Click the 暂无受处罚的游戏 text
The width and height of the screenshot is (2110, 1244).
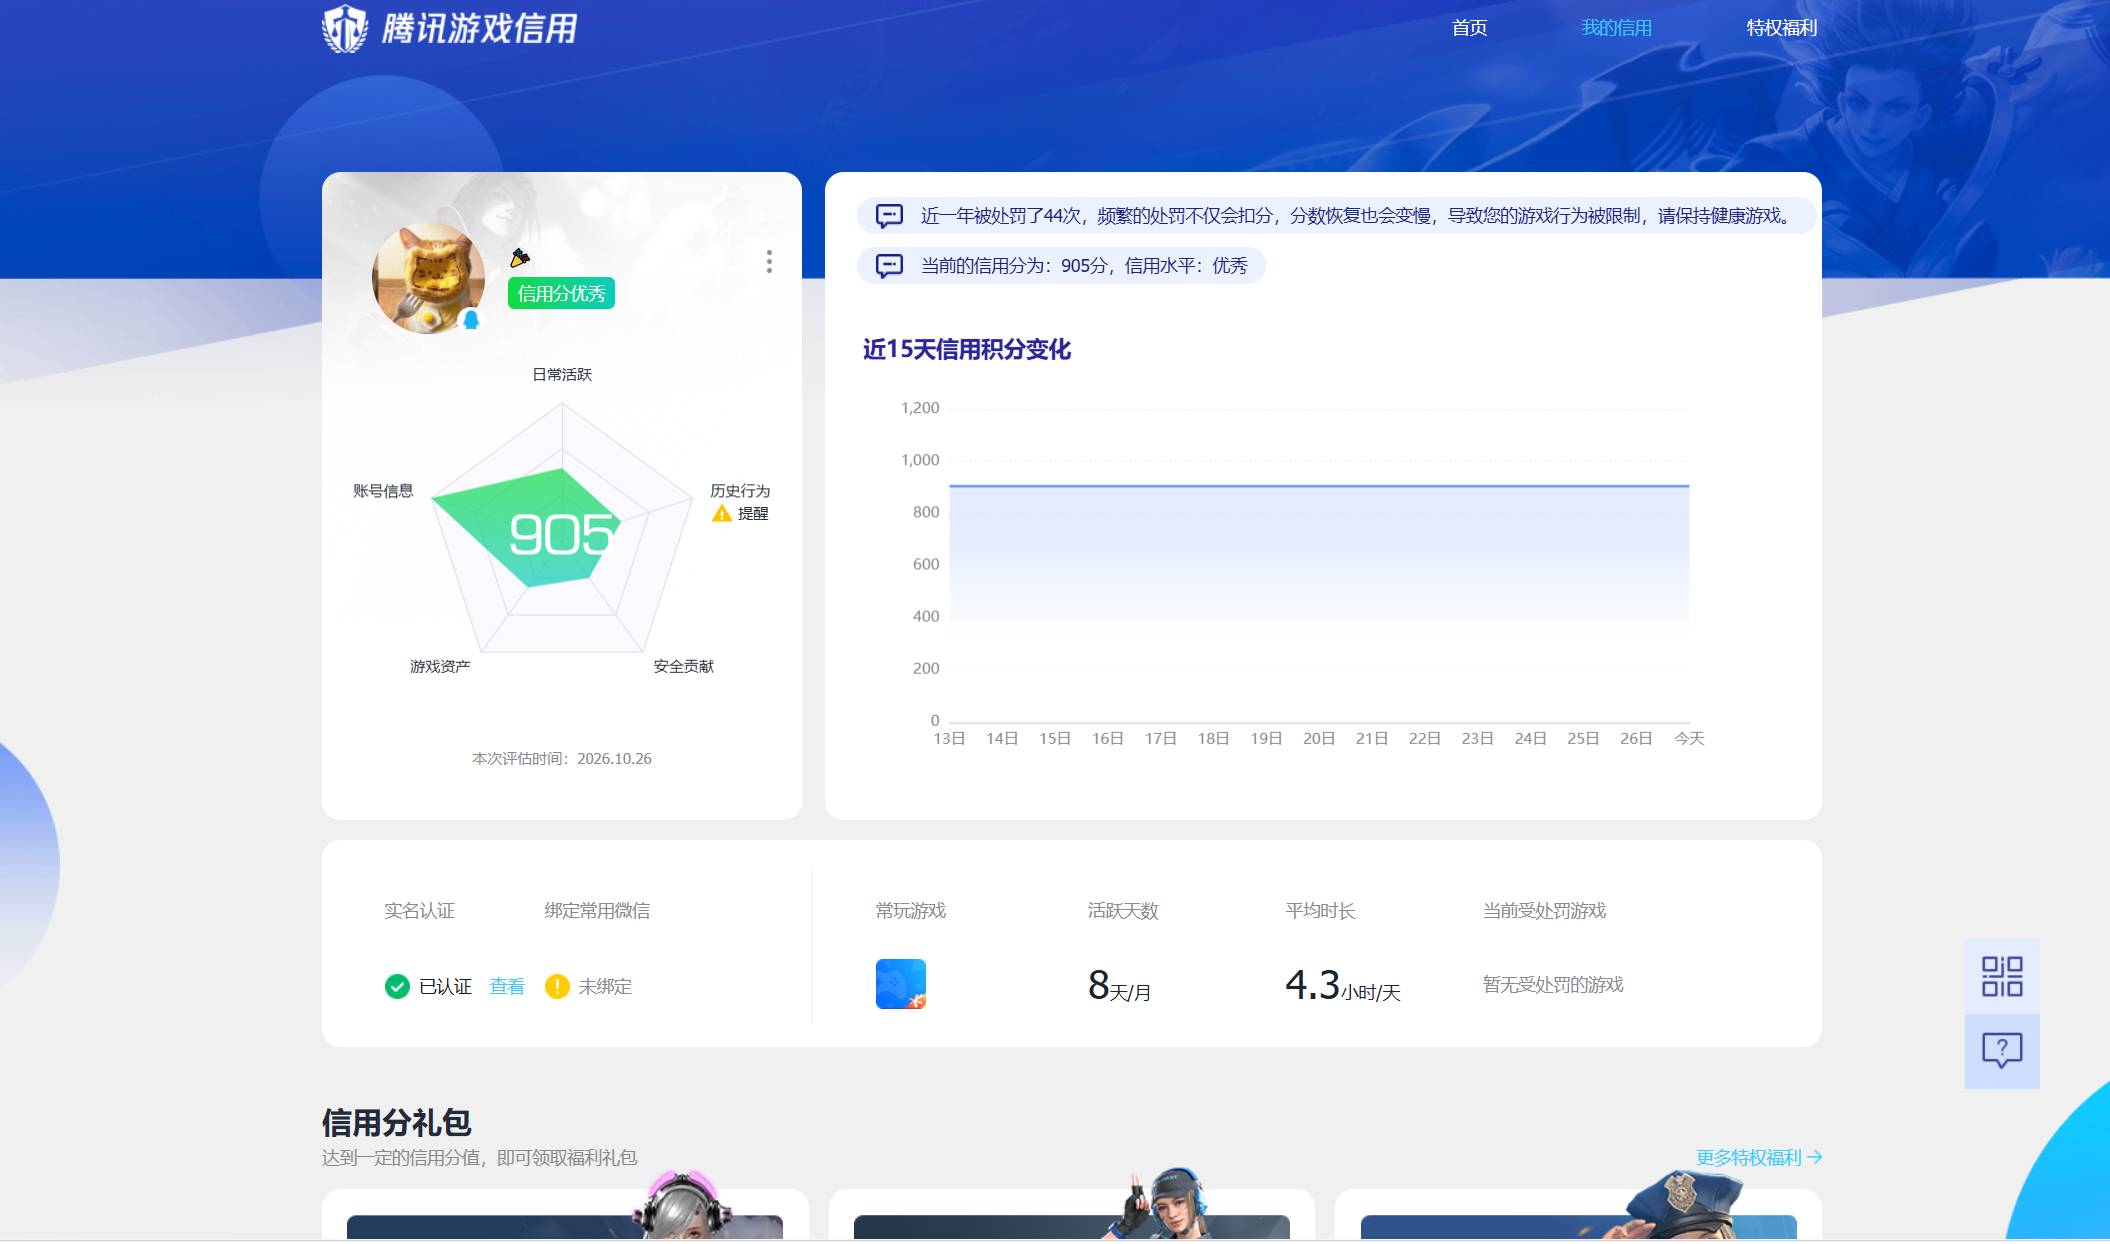tap(1553, 985)
